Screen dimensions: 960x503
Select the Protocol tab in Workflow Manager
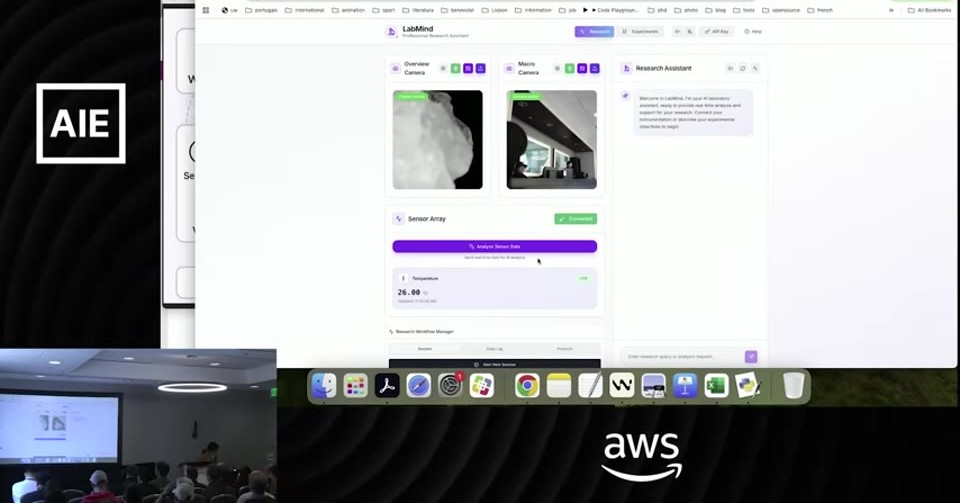(564, 349)
